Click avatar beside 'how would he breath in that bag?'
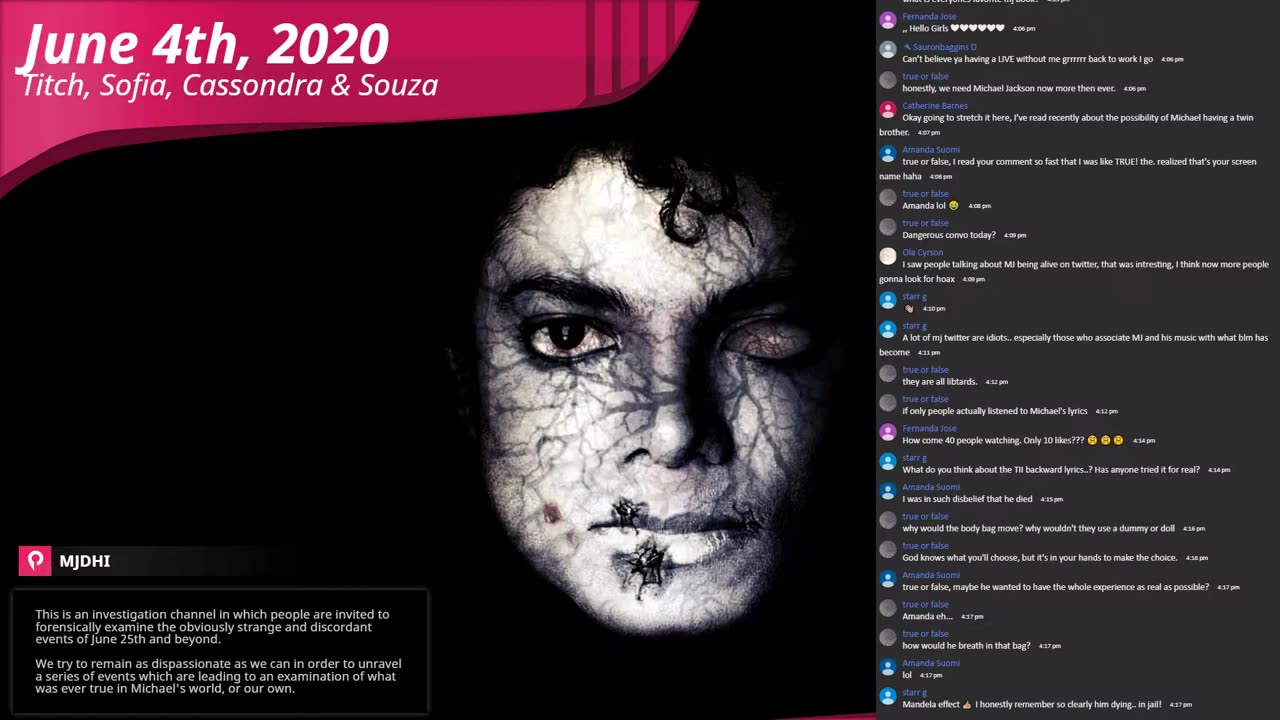The width and height of the screenshot is (1280, 720). [888, 638]
